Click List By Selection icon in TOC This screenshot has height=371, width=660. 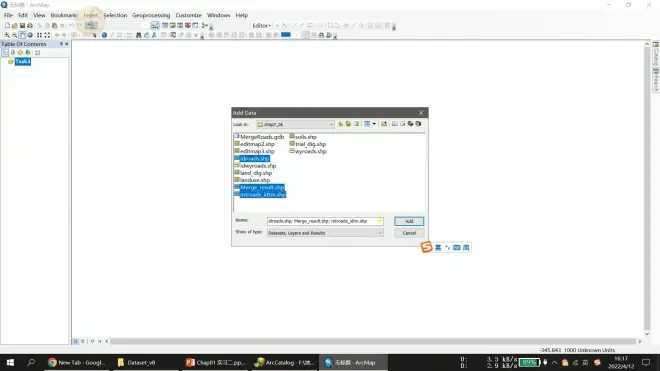(28, 53)
